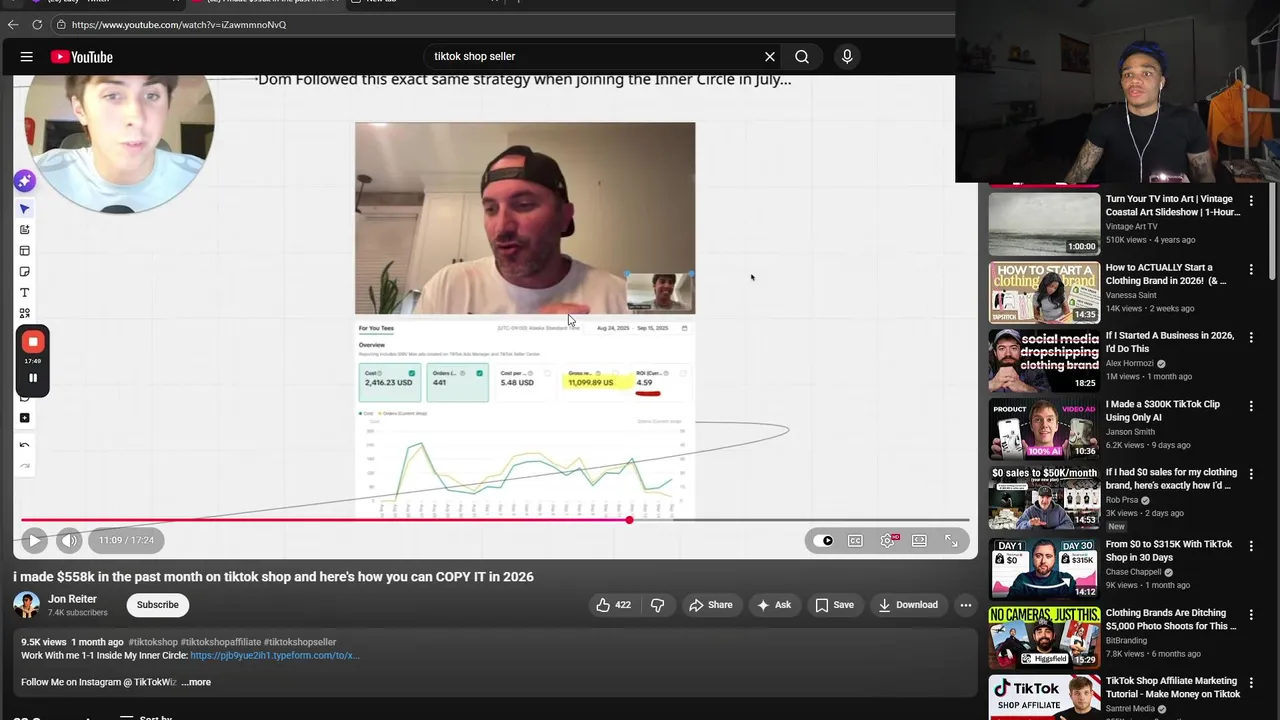1280x720 pixels.
Task: Open the '$0 sales to $50K/month' thumbnail
Action: (x=1044, y=497)
